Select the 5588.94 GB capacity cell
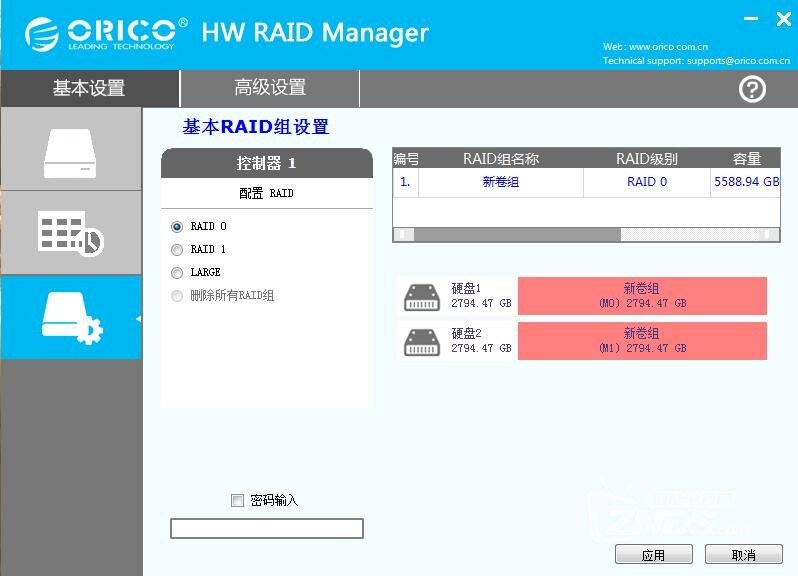Image resolution: width=798 pixels, height=576 pixels. [746, 182]
